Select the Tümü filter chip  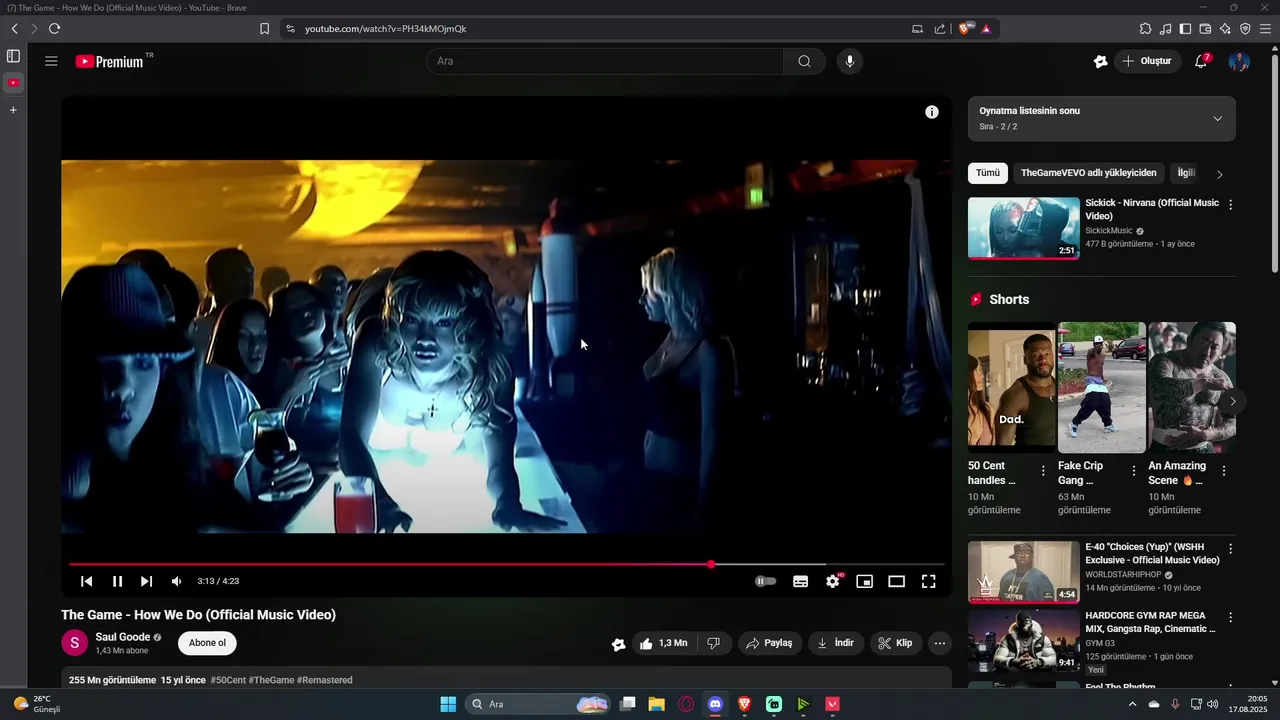pos(988,173)
